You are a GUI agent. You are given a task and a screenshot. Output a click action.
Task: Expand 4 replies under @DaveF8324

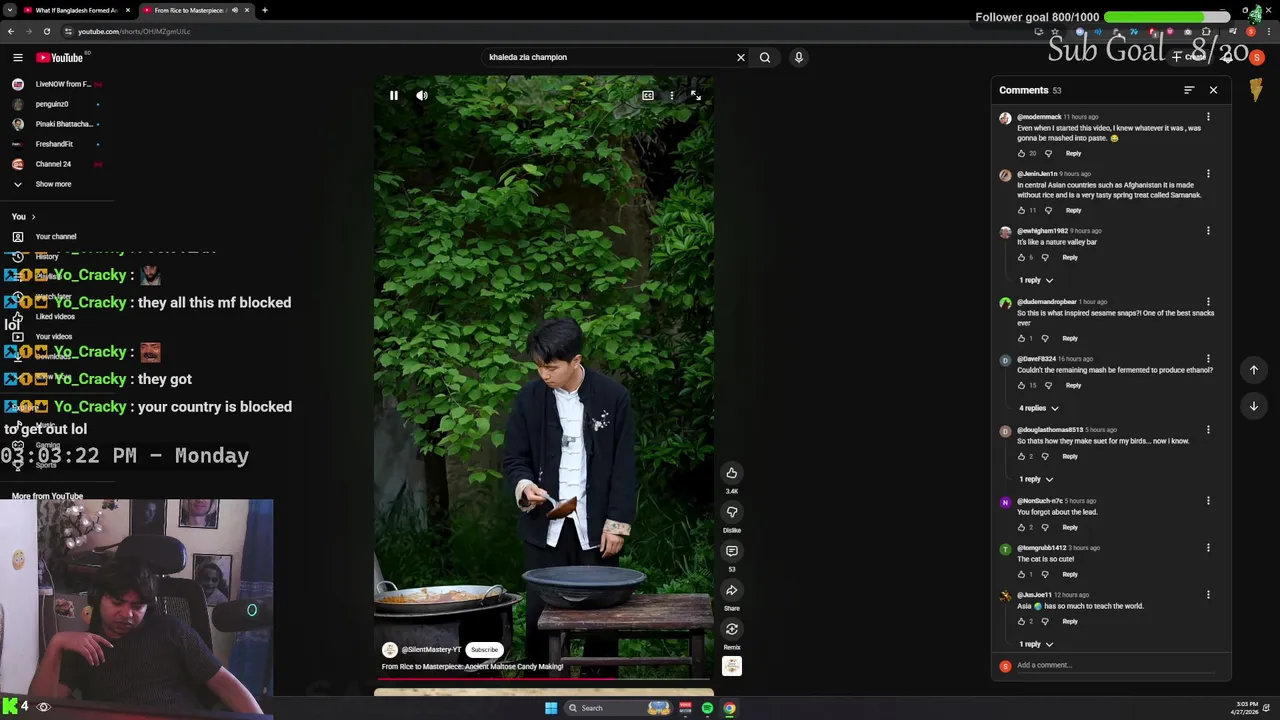[1038, 408]
